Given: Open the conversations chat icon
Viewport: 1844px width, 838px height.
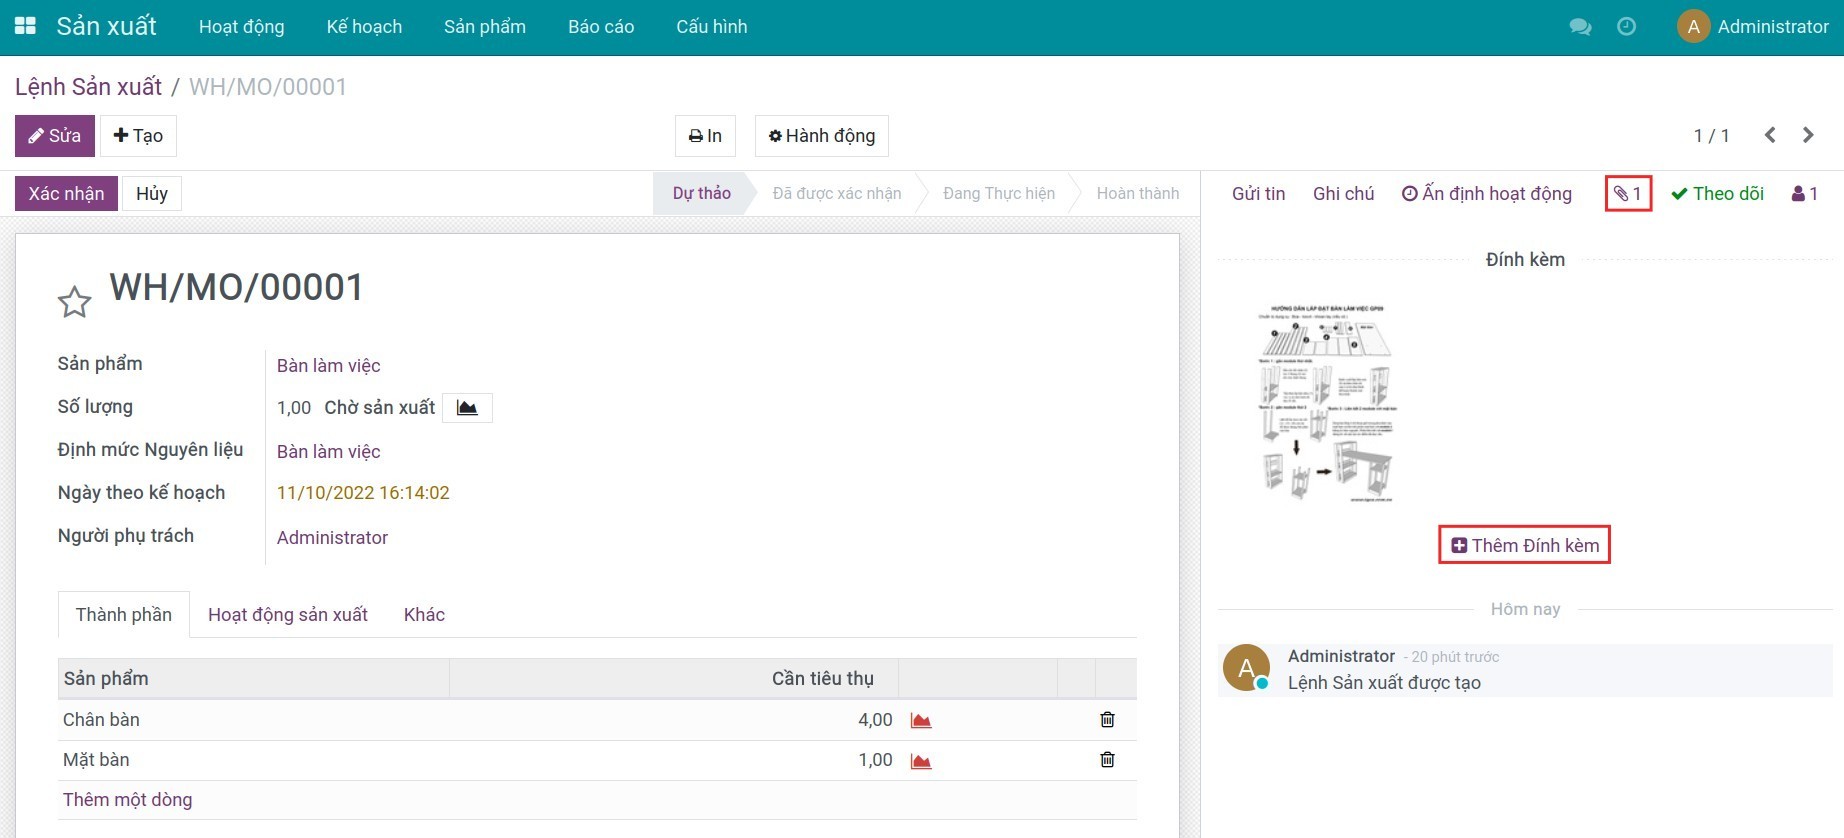Looking at the screenshot, I should [x=1580, y=27].
